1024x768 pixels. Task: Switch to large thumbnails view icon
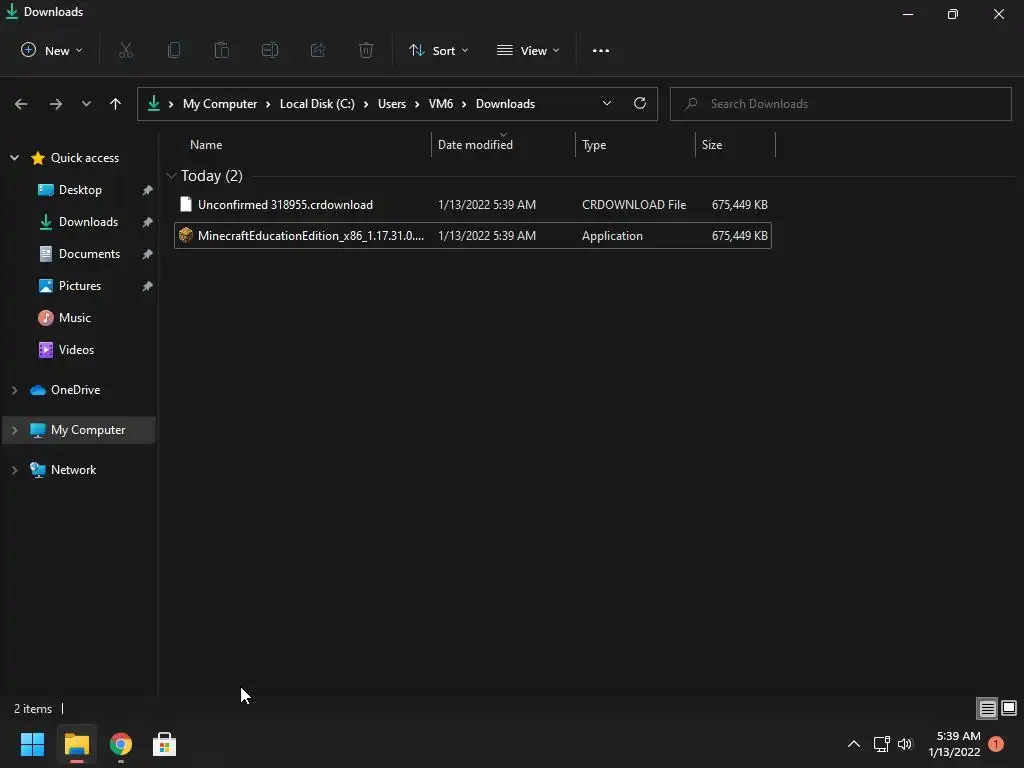(1009, 708)
